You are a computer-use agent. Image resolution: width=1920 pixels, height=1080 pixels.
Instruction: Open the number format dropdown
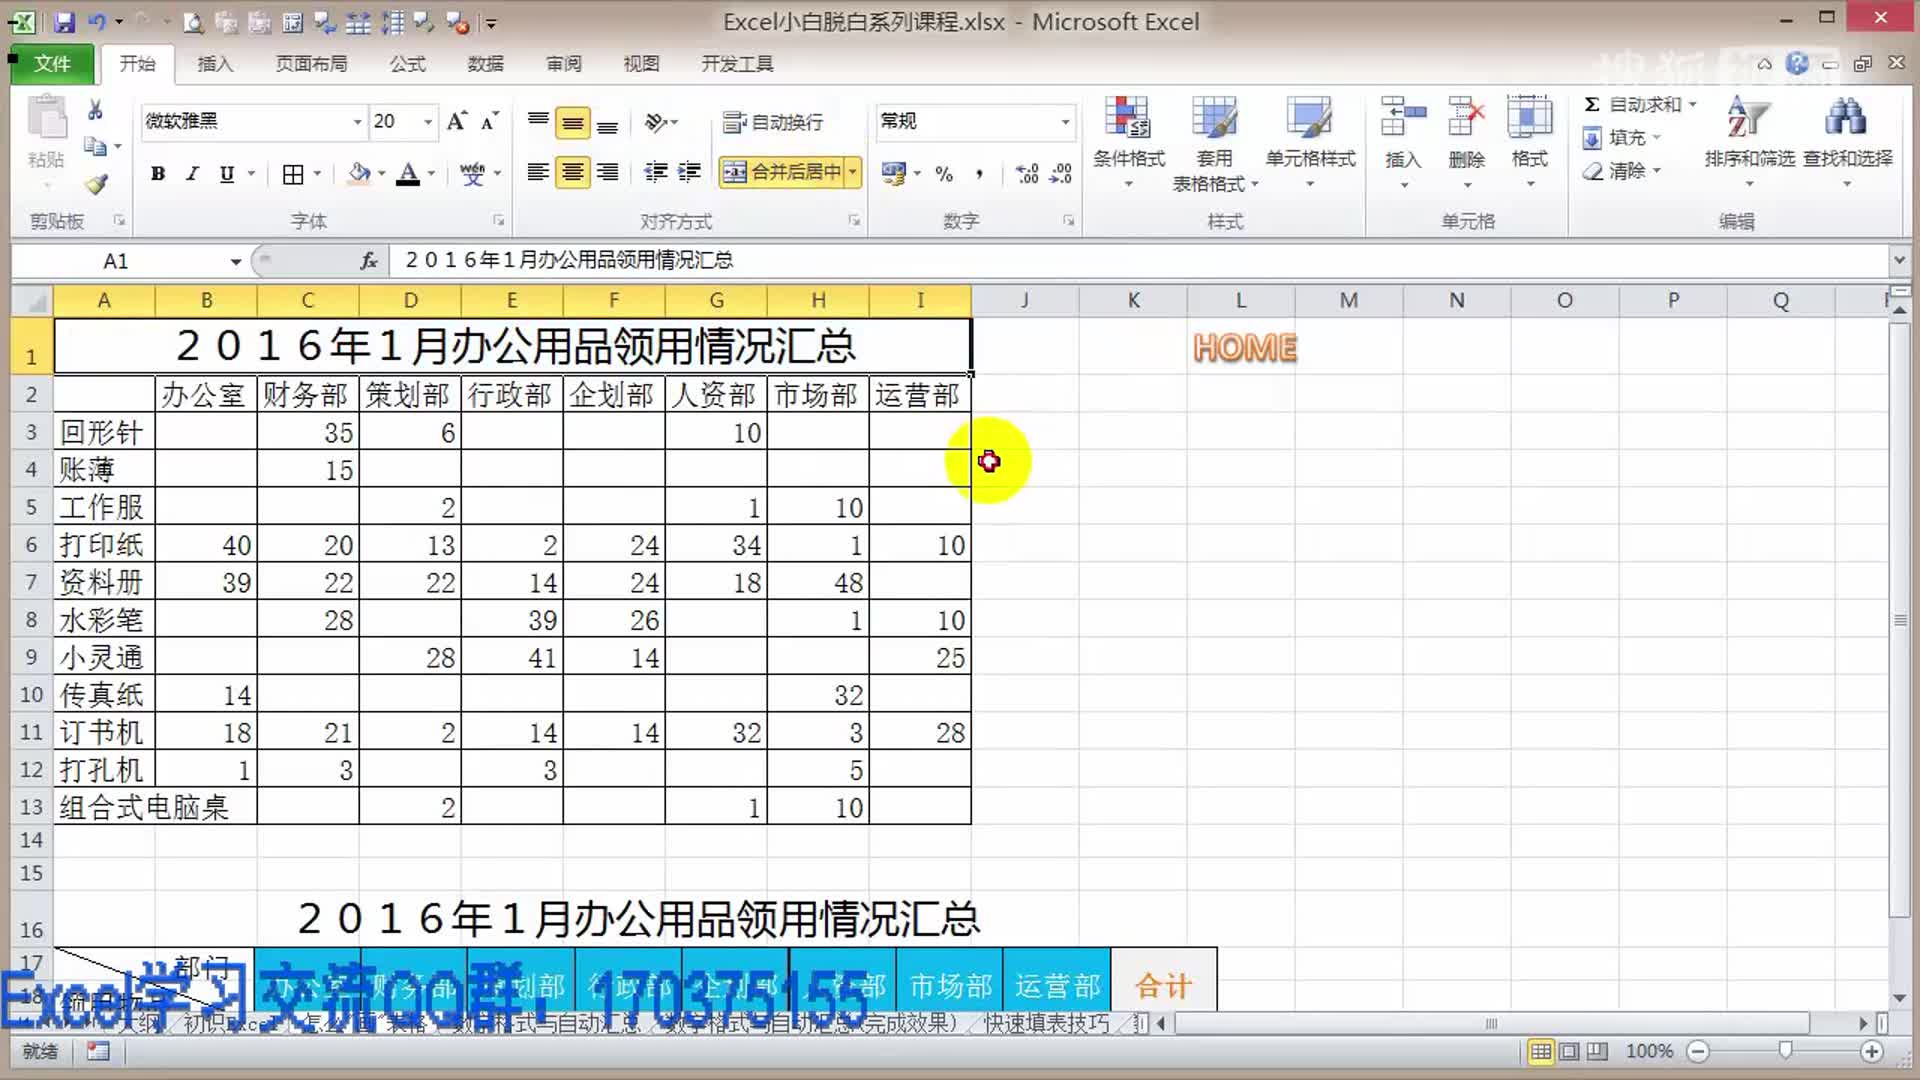[1065, 122]
